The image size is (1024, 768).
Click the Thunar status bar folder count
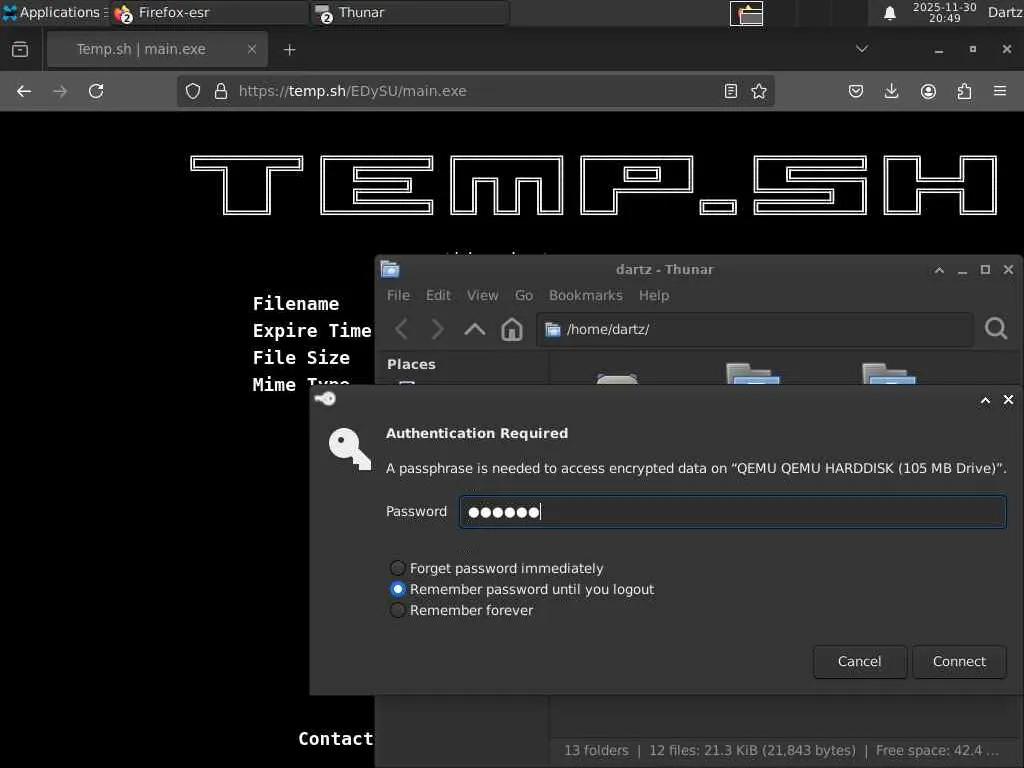point(596,750)
